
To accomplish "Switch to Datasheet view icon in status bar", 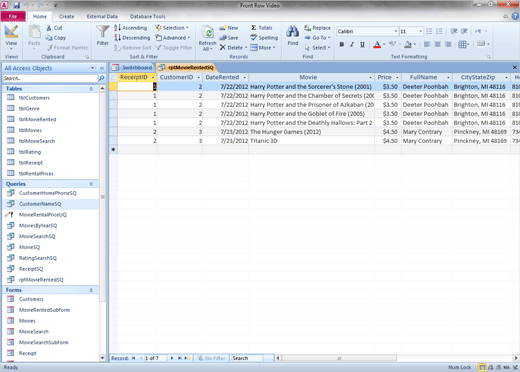I will 482,367.
